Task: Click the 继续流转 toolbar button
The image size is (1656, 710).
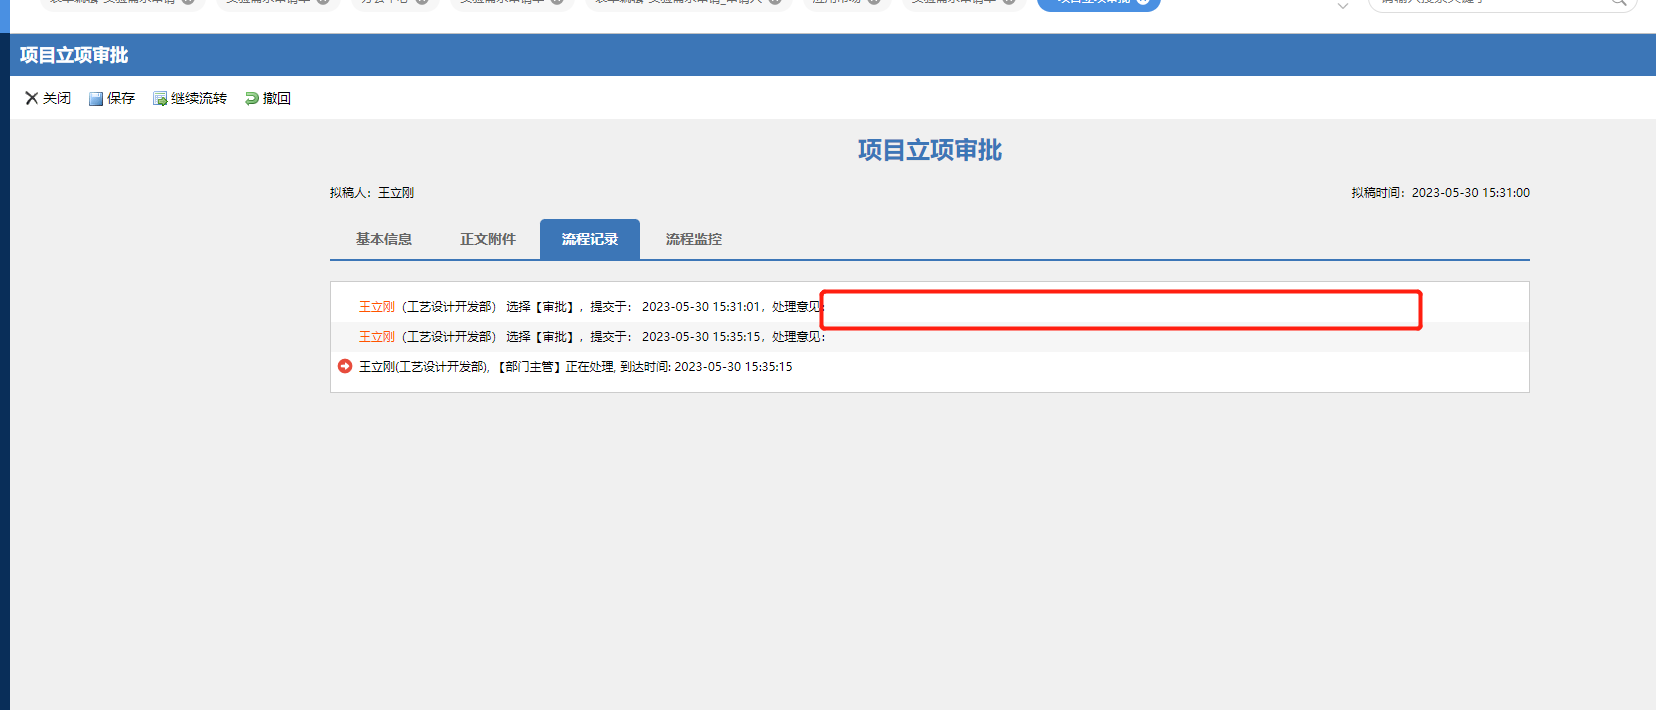Action: (x=190, y=98)
